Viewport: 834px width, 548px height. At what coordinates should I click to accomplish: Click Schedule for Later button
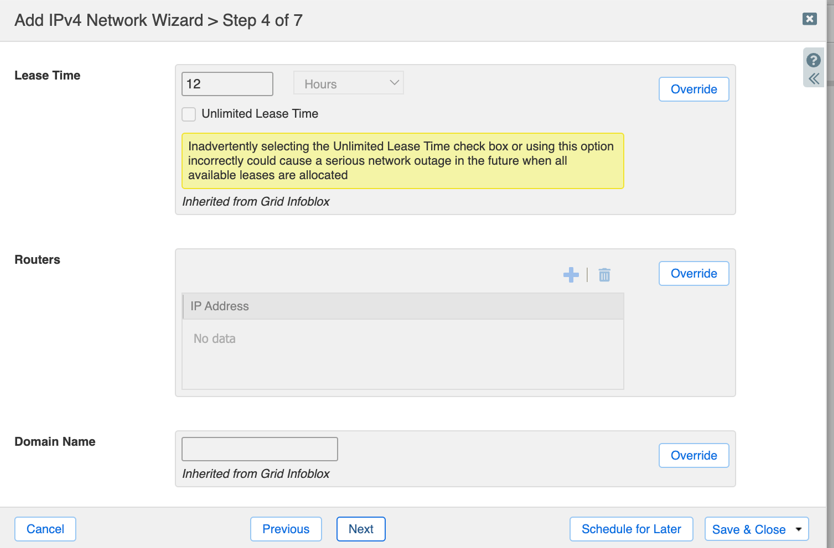tap(631, 529)
